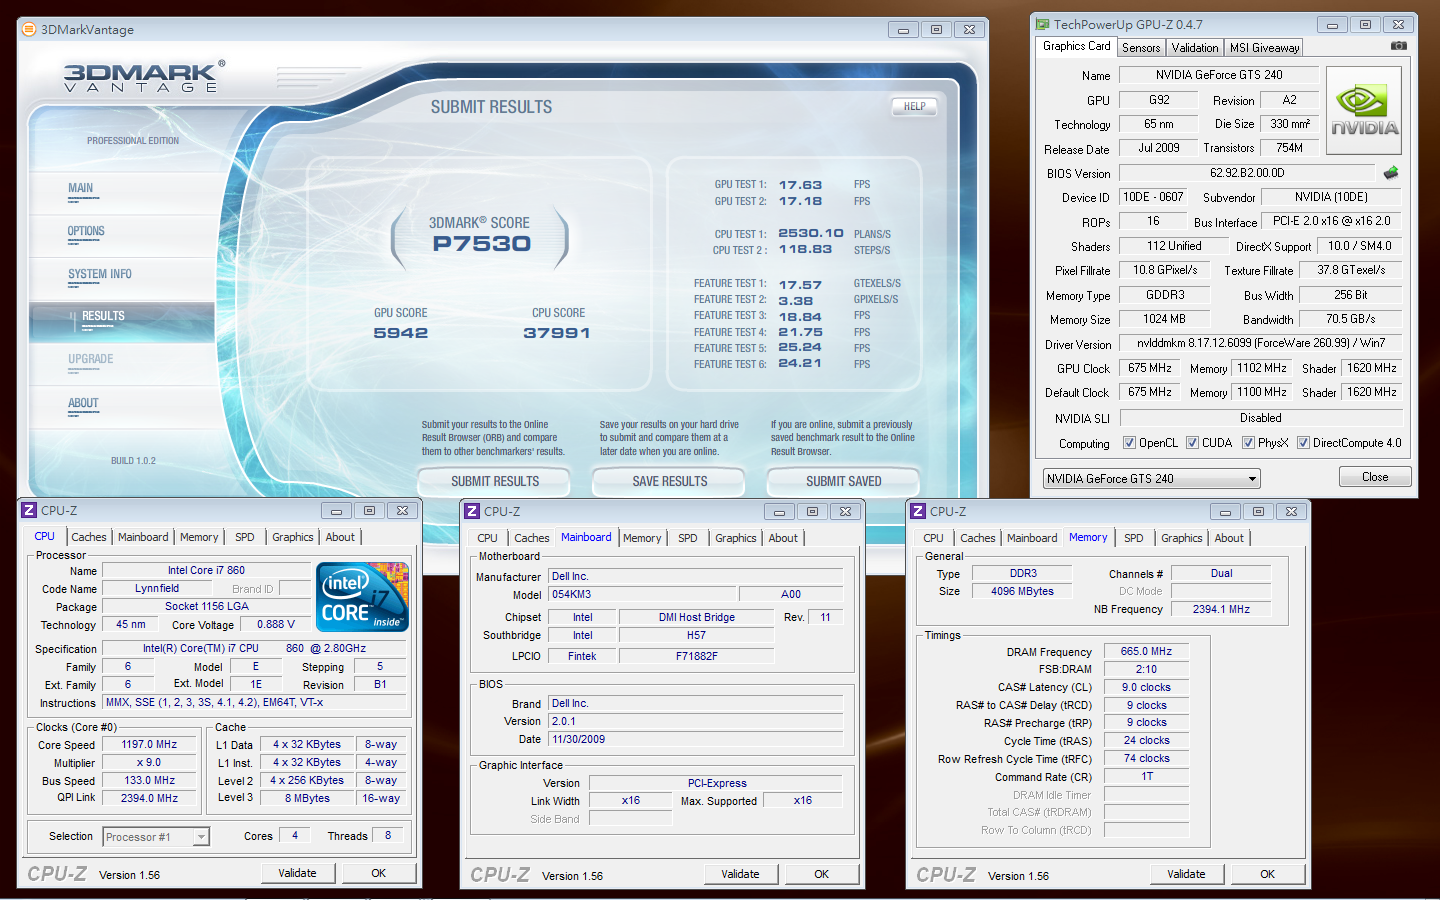Click Core Speed value 1197.0 MHz
Screen dimensions: 1440x900
pos(150,745)
